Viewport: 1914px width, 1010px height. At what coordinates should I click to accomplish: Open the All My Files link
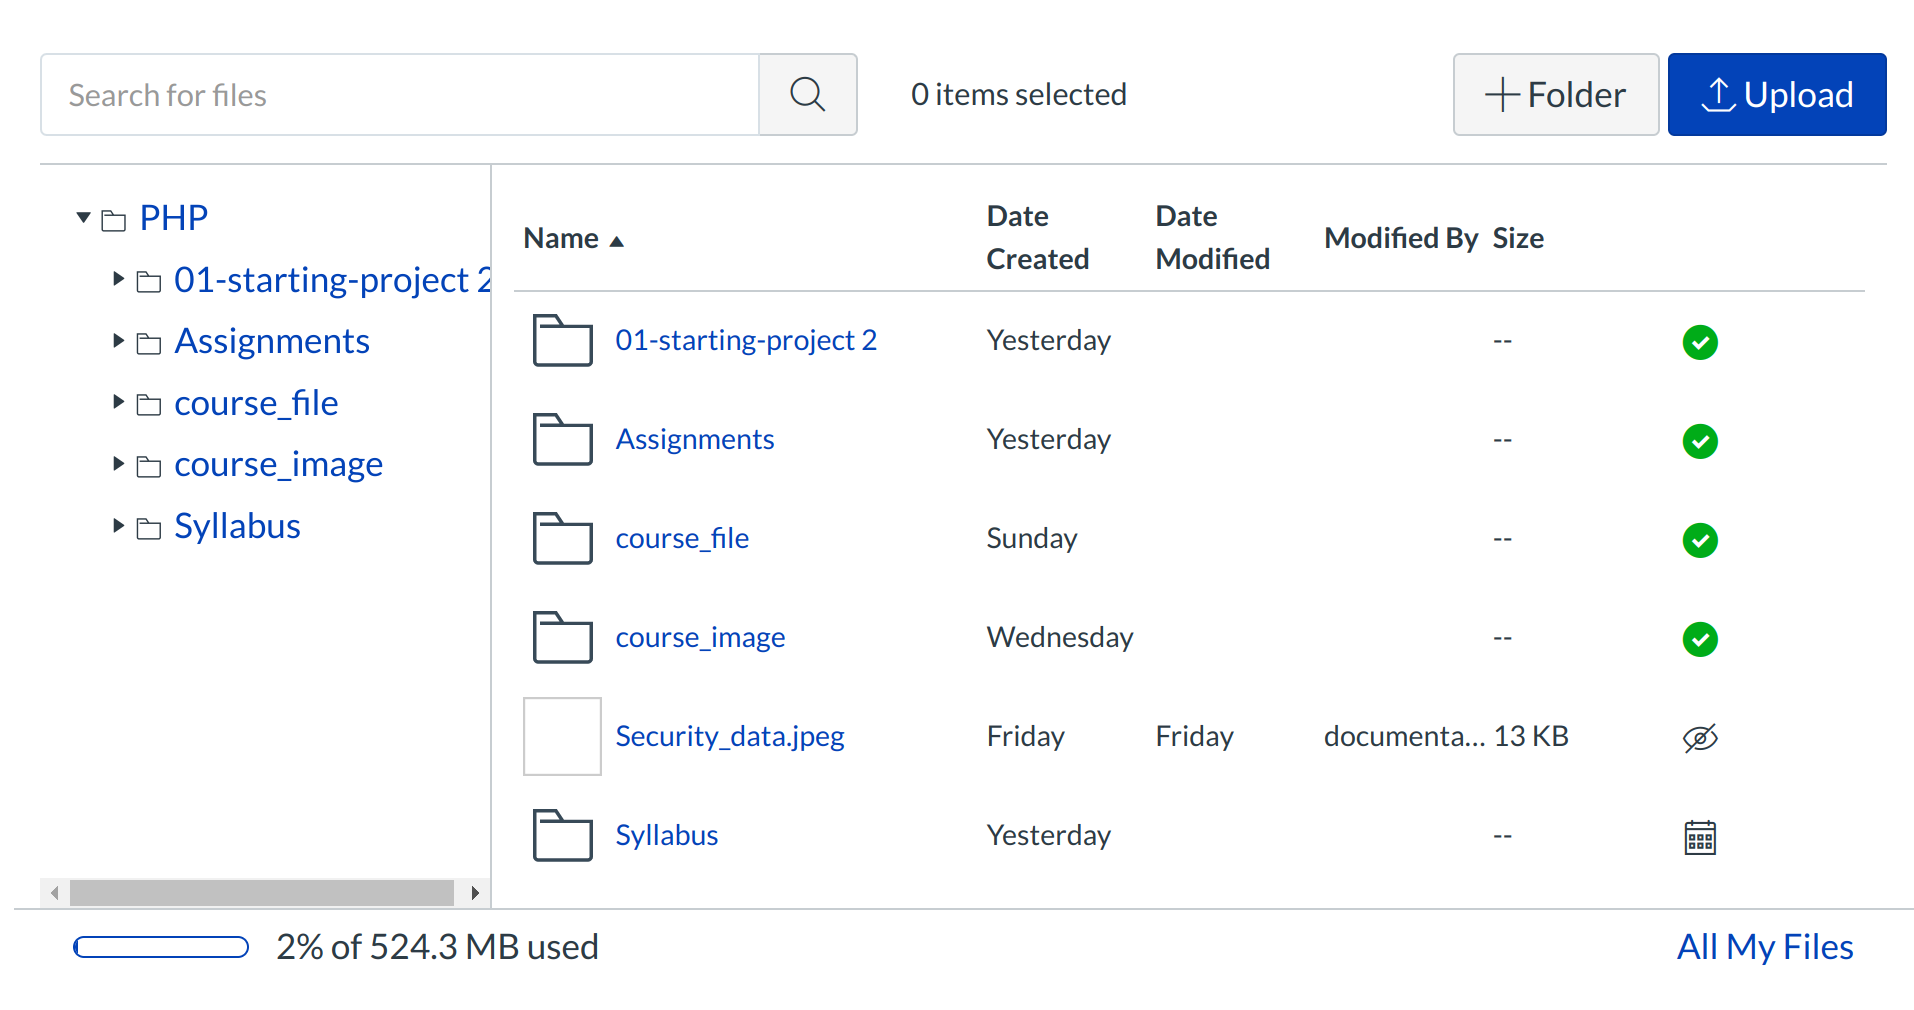click(1764, 947)
